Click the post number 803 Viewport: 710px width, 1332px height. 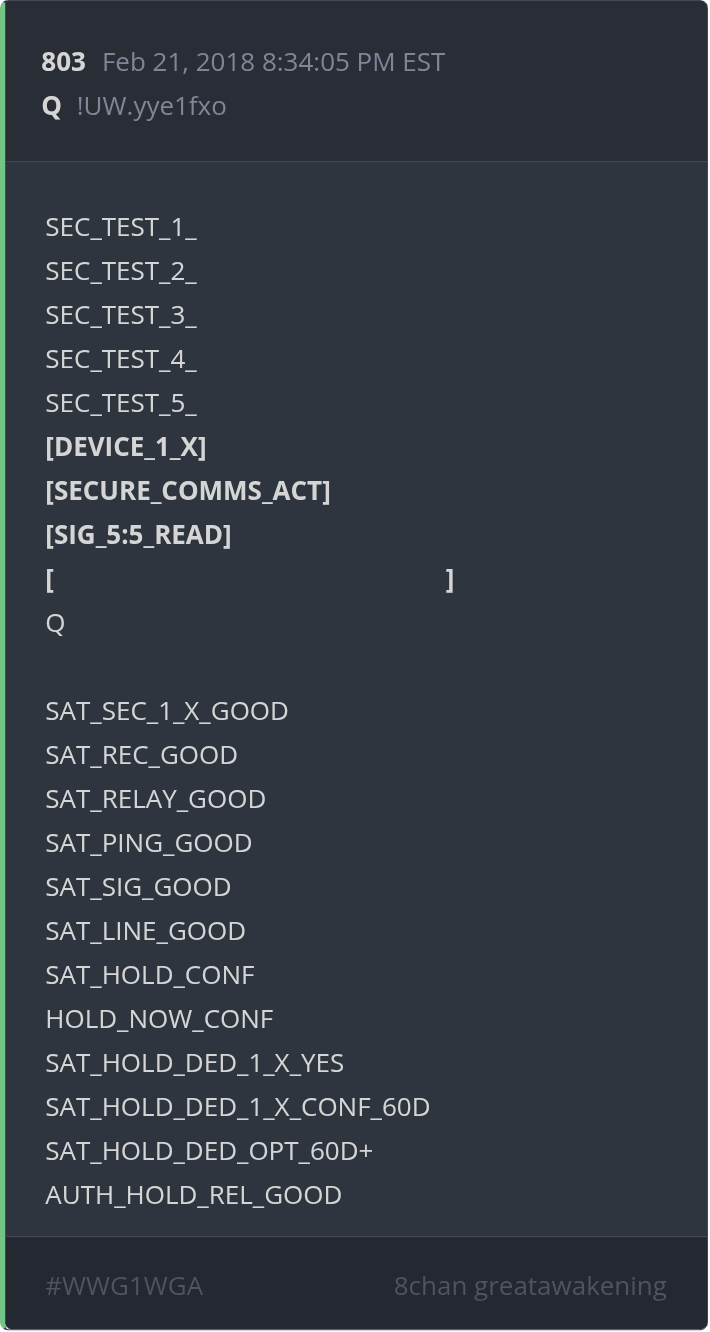tap(63, 62)
